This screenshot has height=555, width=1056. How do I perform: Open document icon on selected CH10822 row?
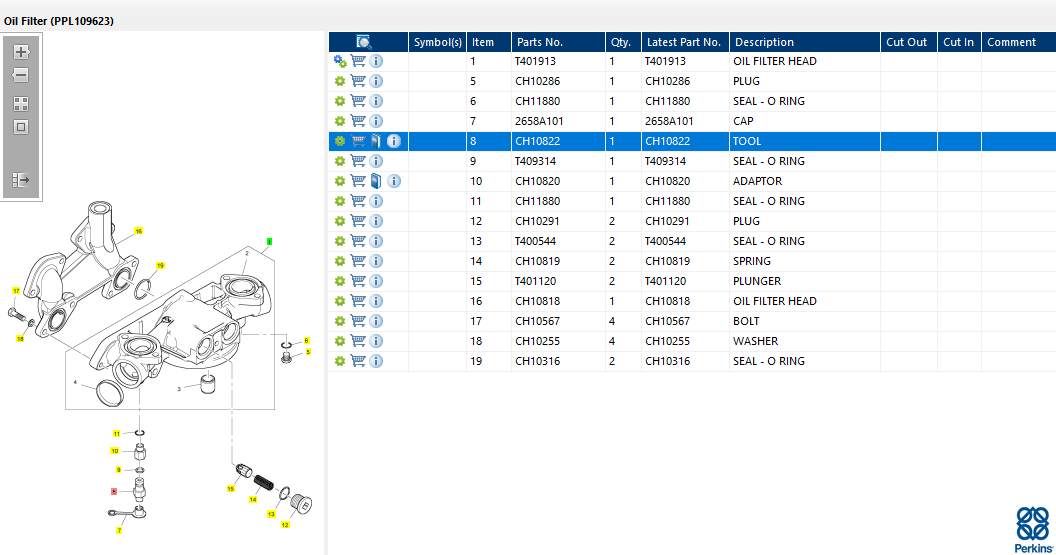pyautogui.click(x=376, y=141)
